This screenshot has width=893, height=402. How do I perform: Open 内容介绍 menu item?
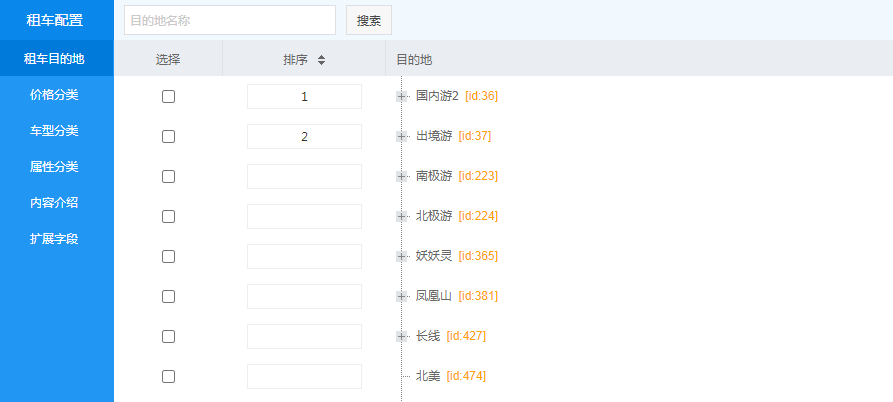click(54, 203)
